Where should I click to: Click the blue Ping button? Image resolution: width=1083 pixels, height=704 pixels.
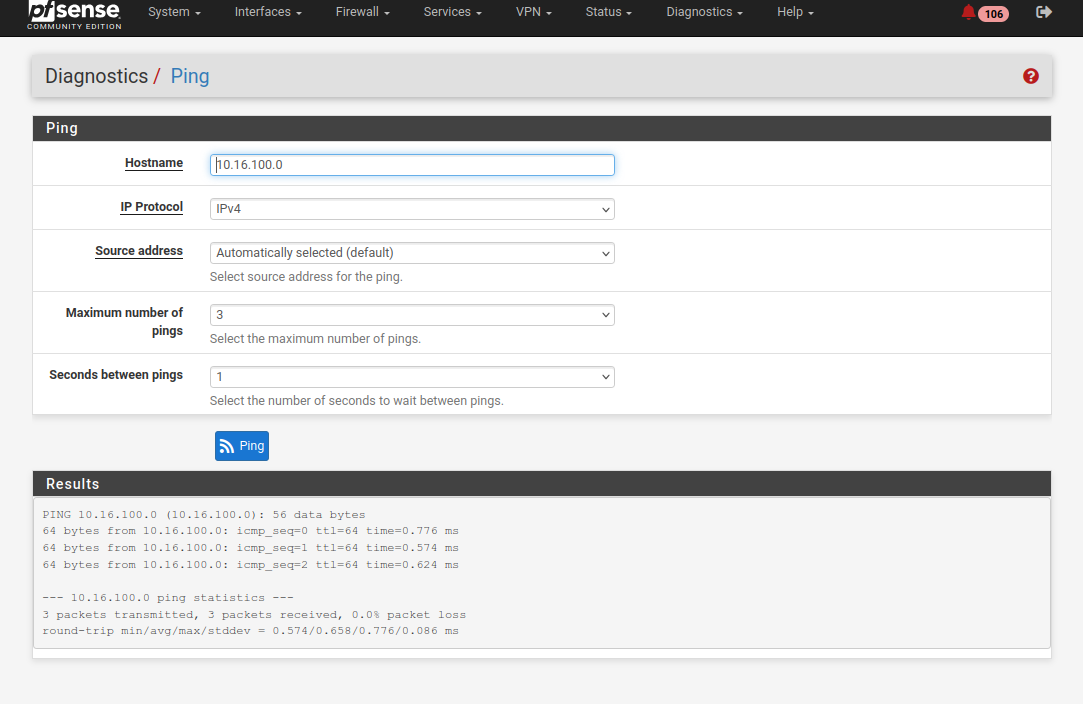click(x=242, y=446)
